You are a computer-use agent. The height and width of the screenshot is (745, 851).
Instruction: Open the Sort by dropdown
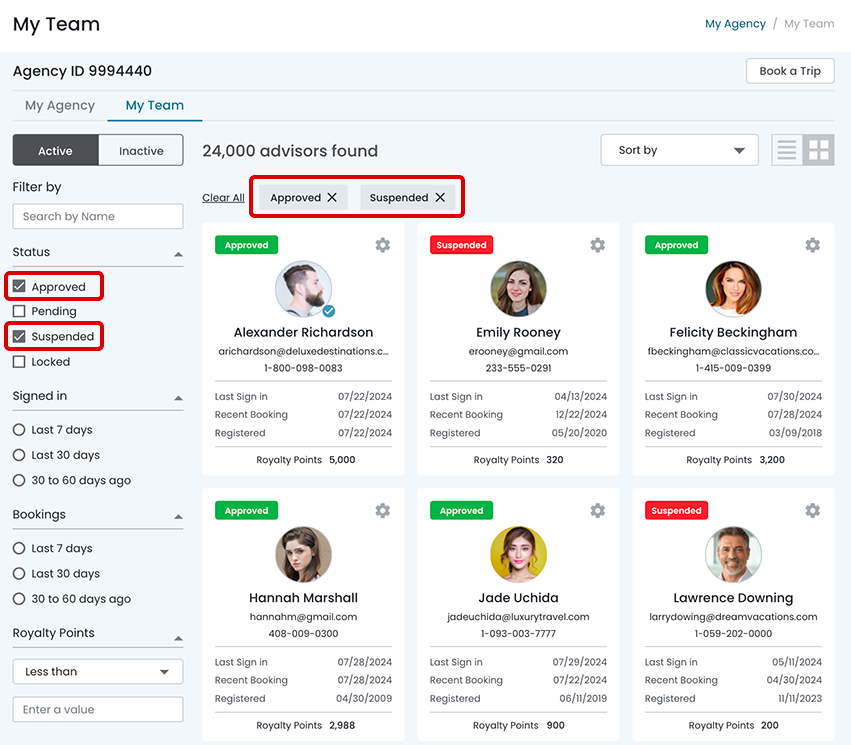point(680,150)
